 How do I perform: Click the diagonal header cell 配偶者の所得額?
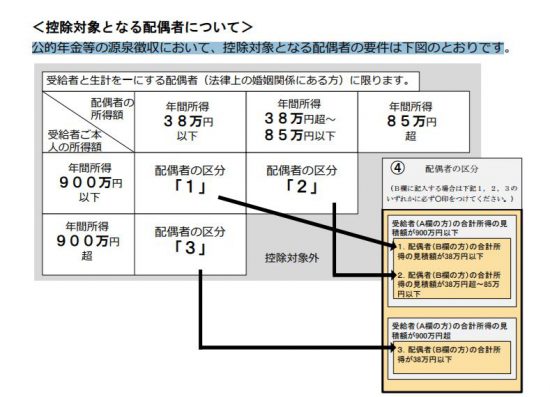pos(88,122)
